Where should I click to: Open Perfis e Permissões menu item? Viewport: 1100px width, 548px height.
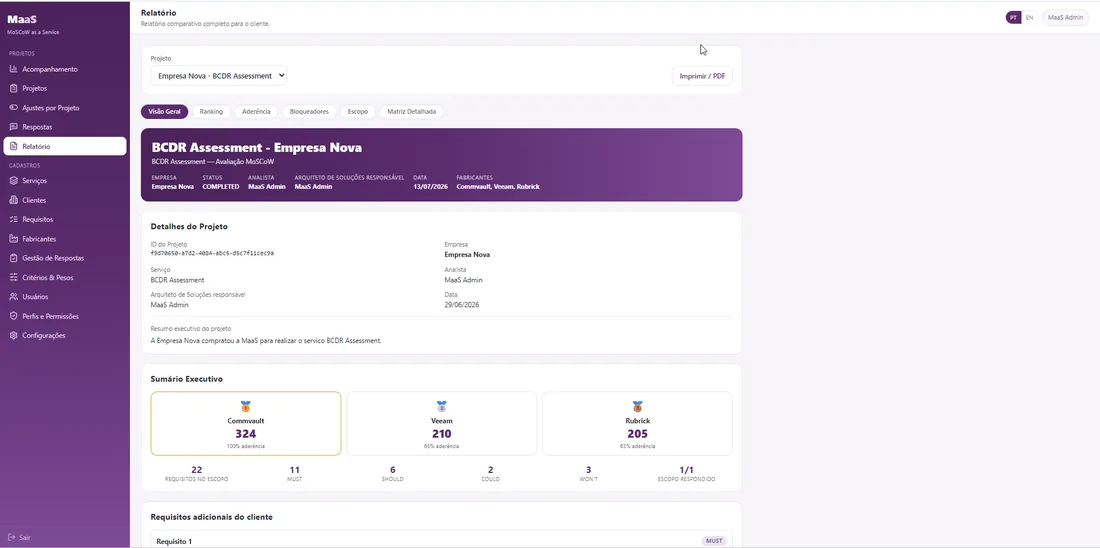[65, 316]
